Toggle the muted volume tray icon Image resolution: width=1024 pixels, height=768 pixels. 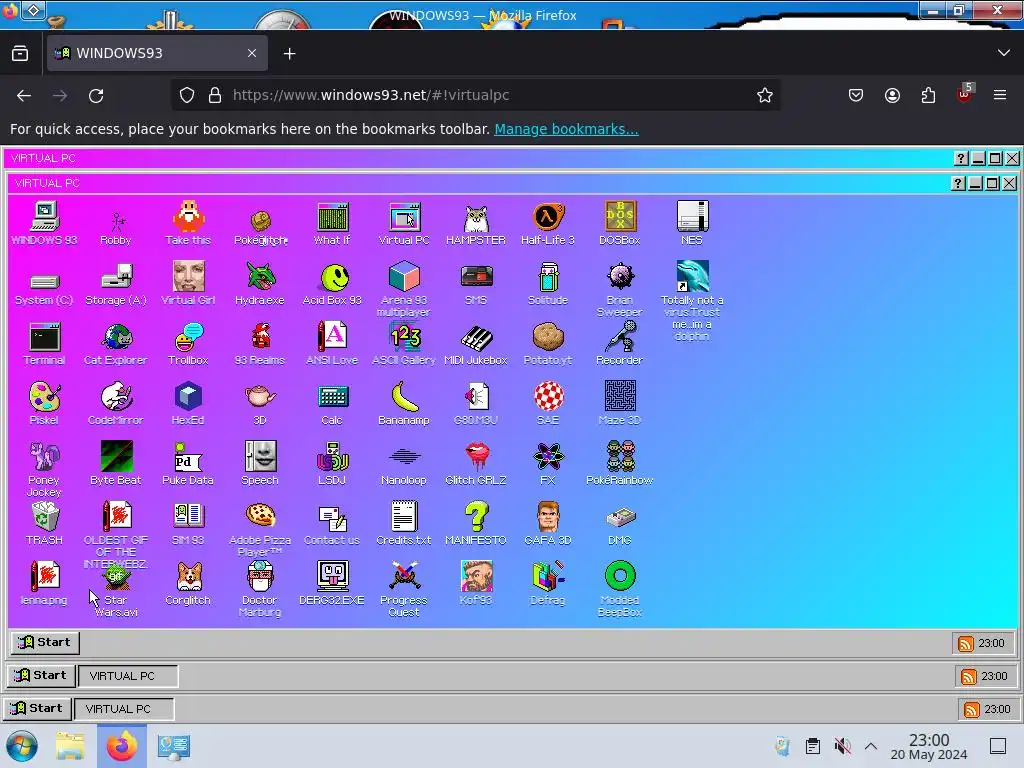842,746
